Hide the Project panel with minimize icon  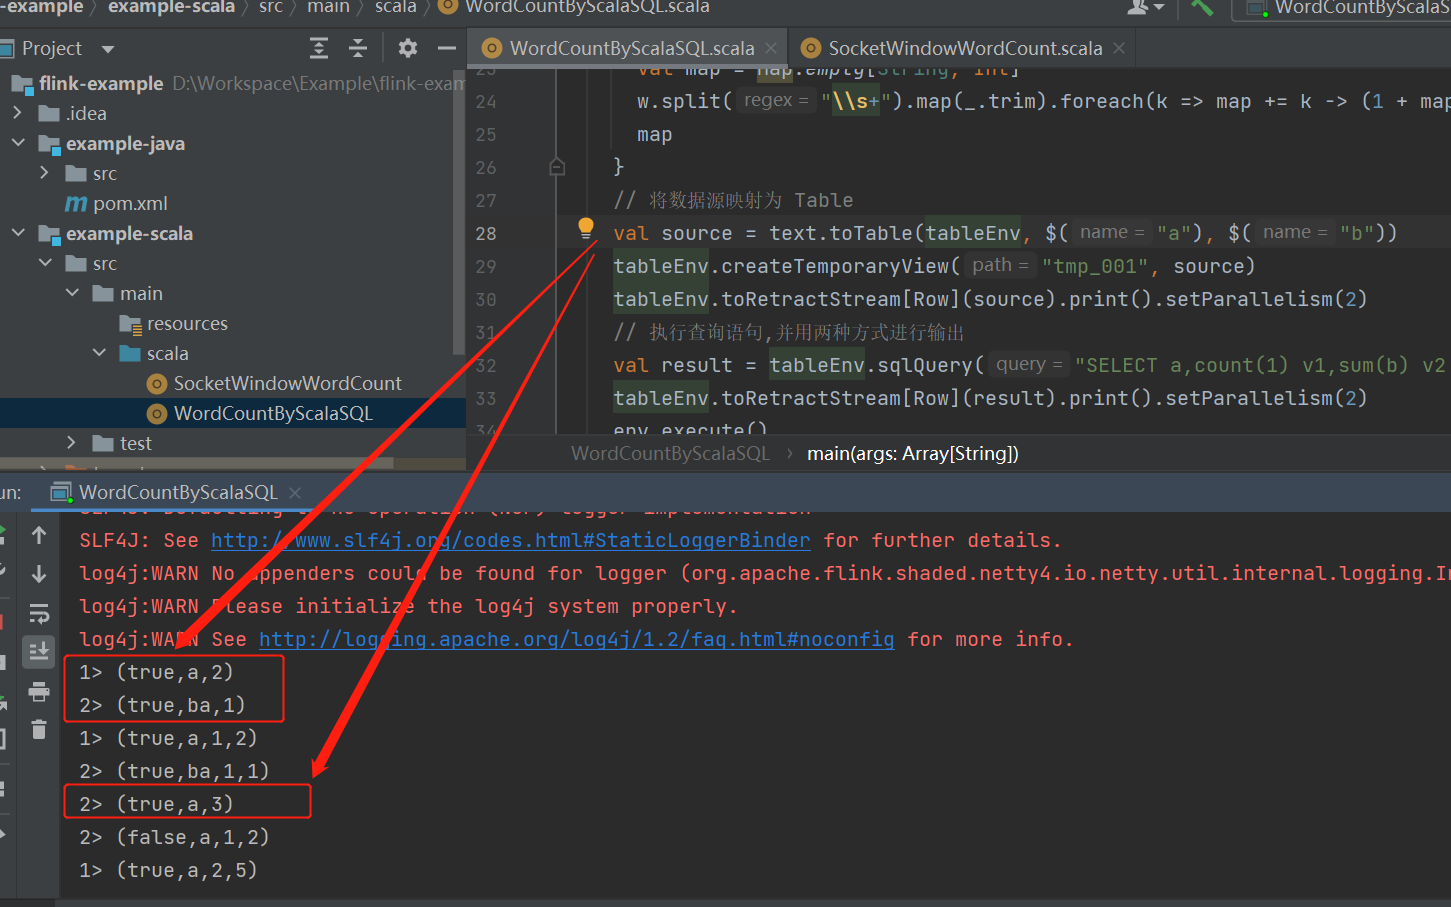pyautogui.click(x=447, y=48)
